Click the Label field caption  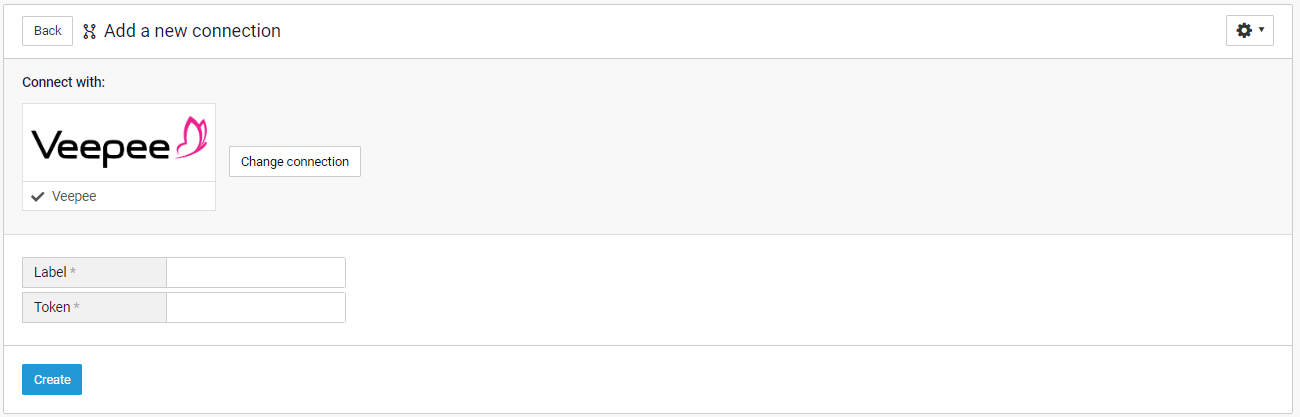50,273
